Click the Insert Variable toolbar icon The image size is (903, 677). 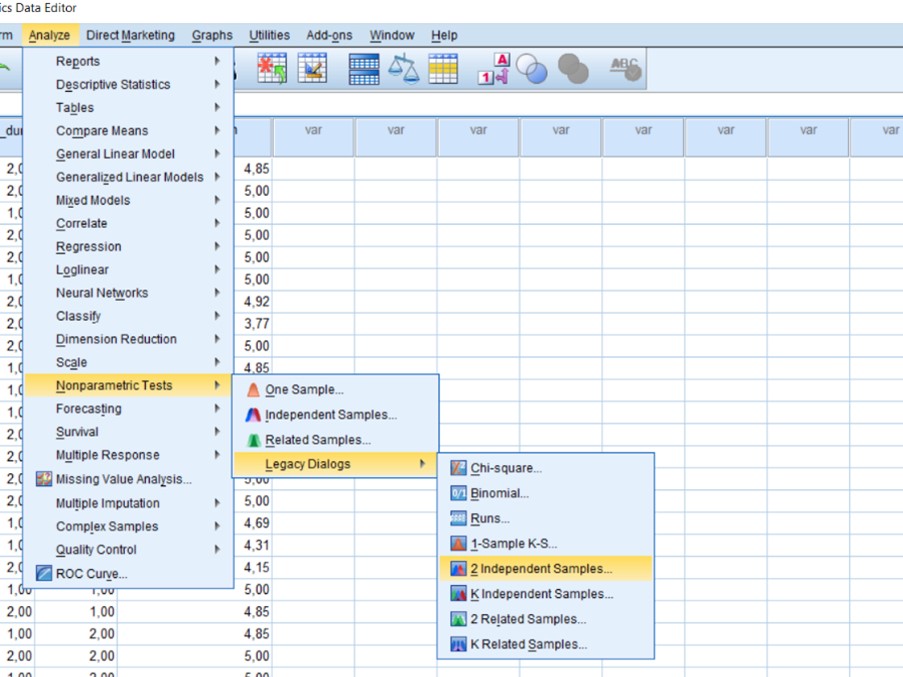(x=313, y=69)
